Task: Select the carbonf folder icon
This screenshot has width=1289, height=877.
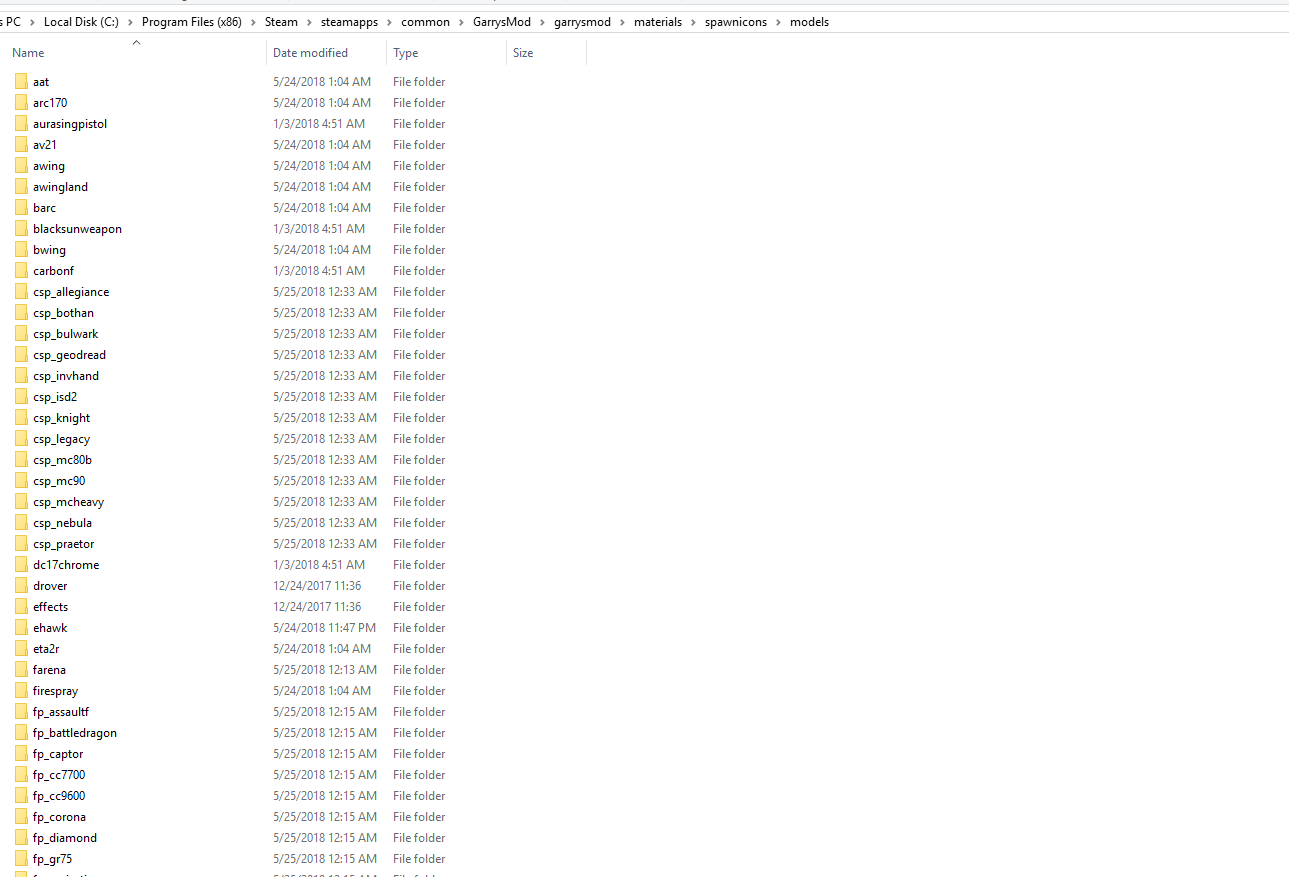Action: click(22, 271)
